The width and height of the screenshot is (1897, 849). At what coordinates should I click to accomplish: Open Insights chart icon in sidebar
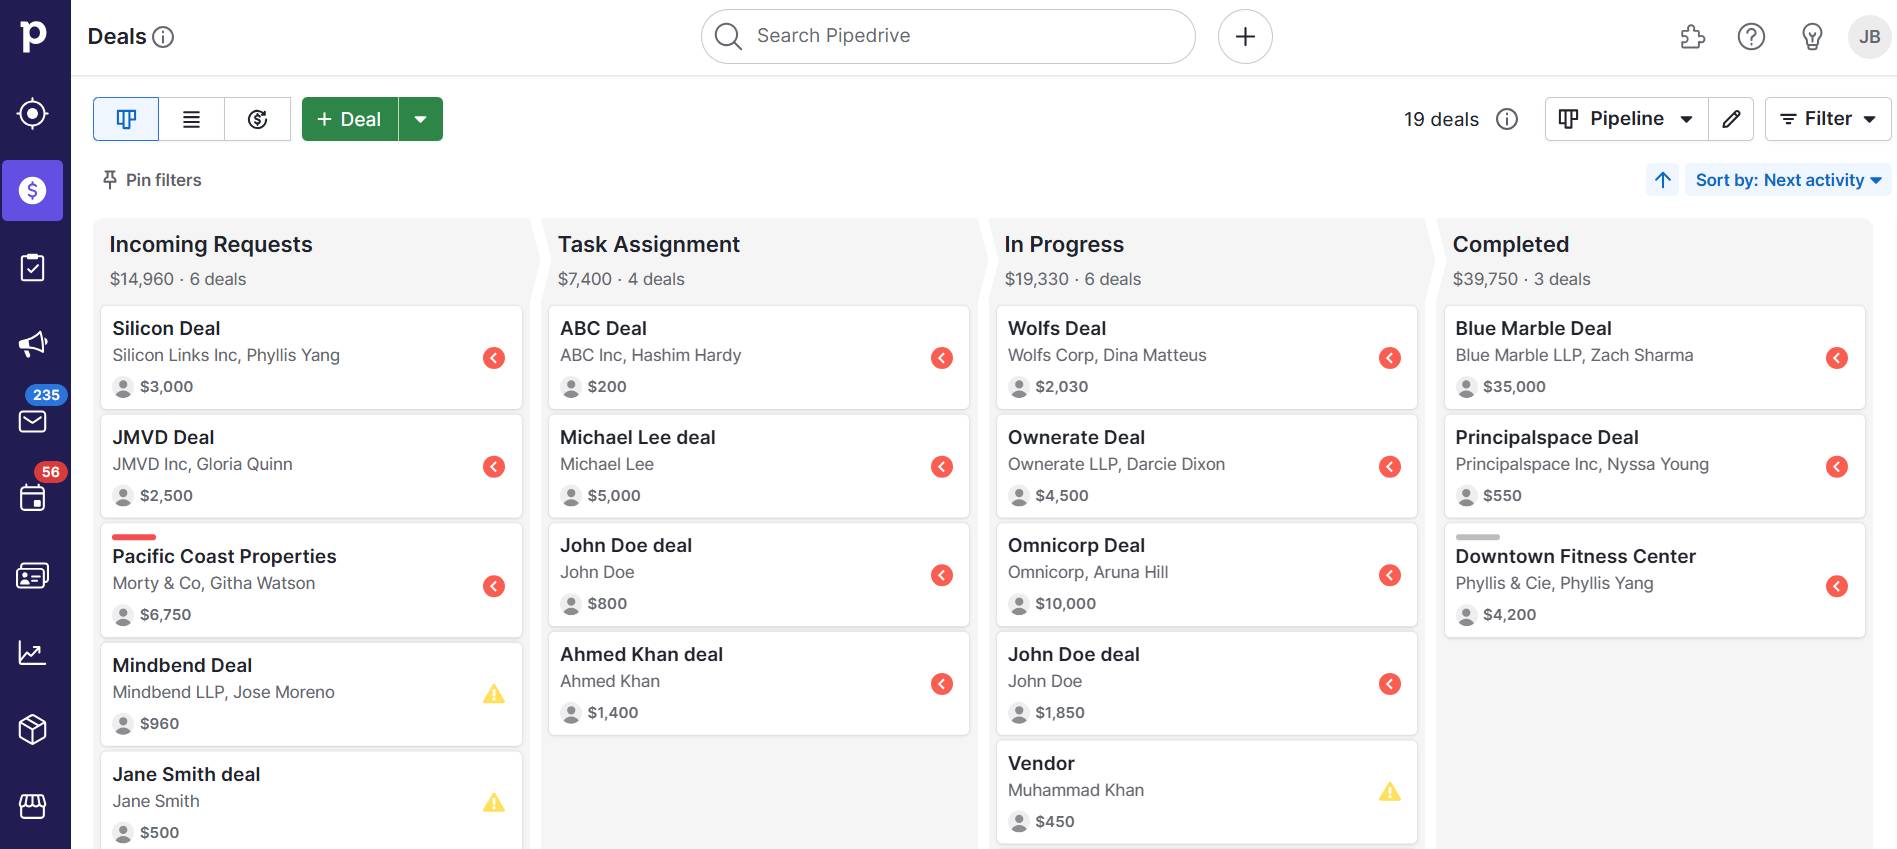33,654
